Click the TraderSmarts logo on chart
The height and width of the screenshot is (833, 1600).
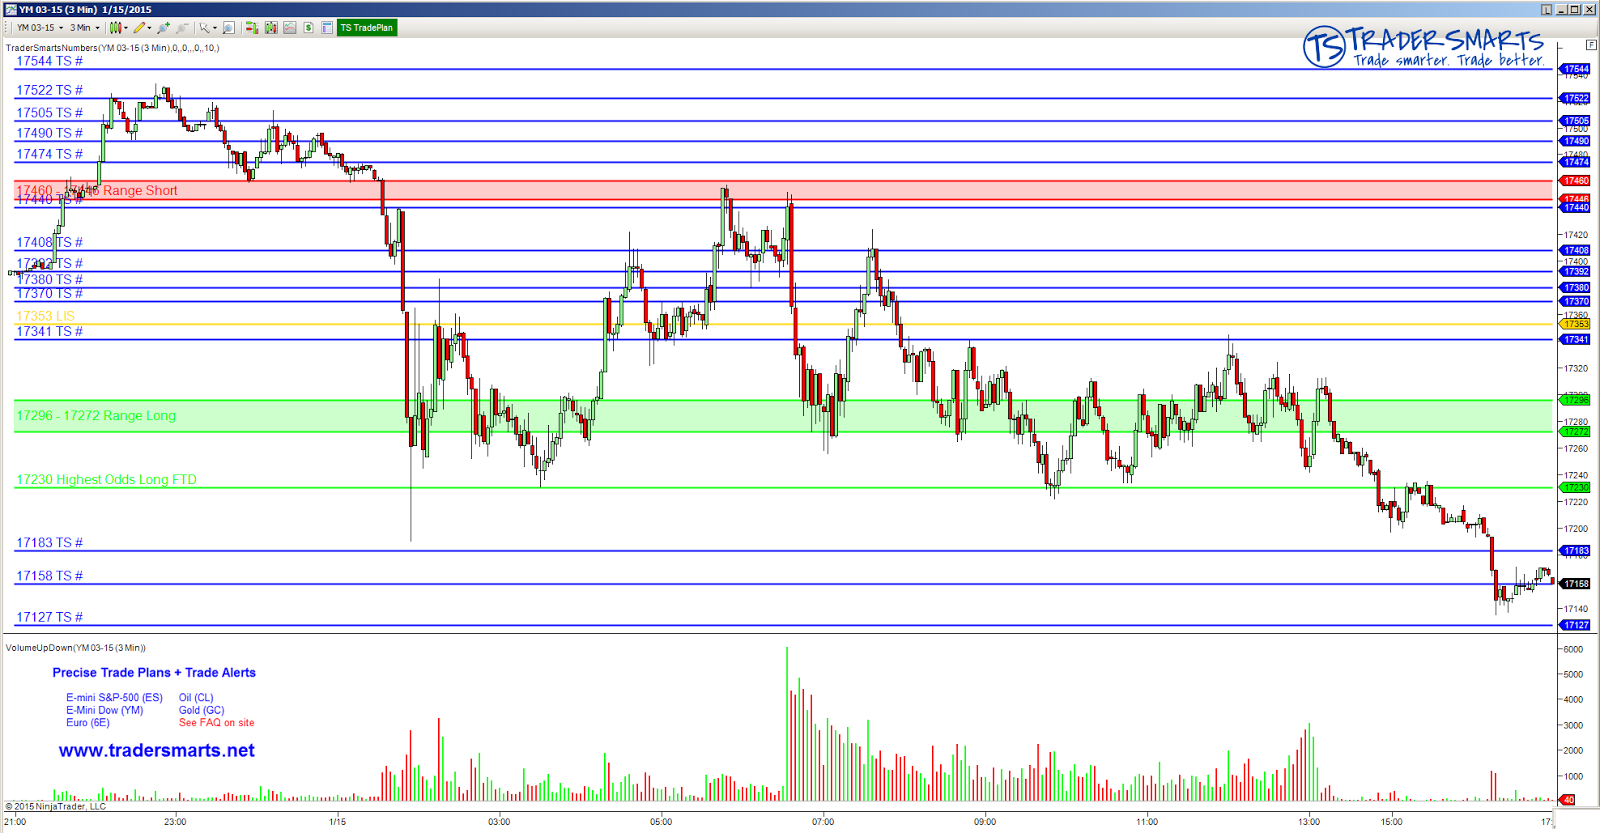pos(1424,47)
